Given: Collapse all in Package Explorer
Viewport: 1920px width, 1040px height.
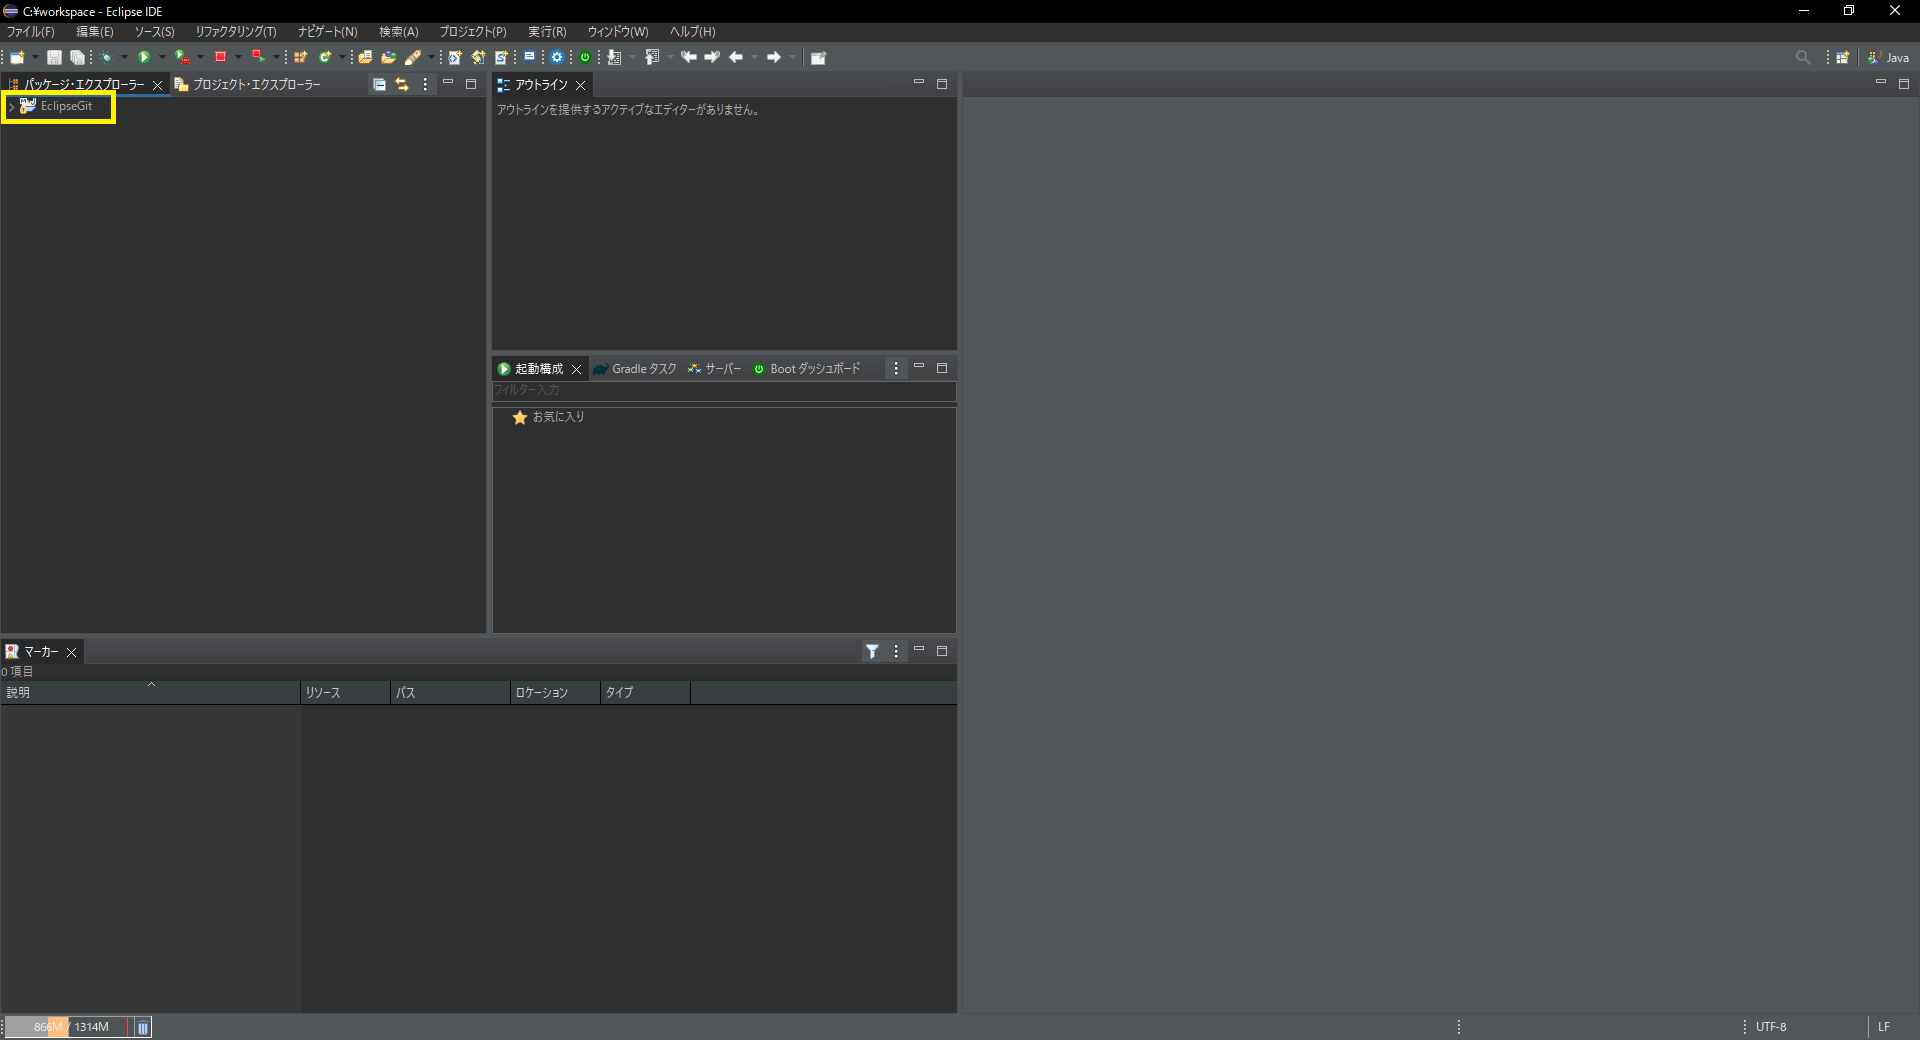Looking at the screenshot, I should [x=379, y=85].
